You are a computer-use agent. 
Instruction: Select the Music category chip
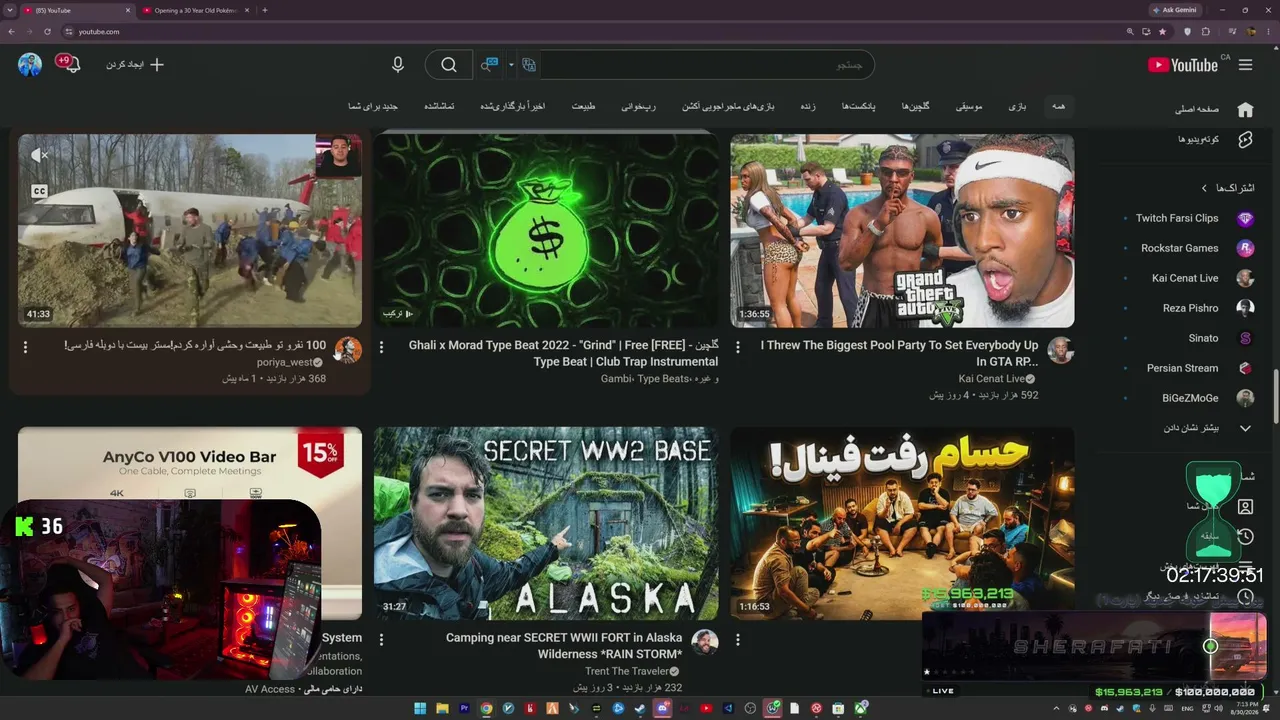[968, 106]
